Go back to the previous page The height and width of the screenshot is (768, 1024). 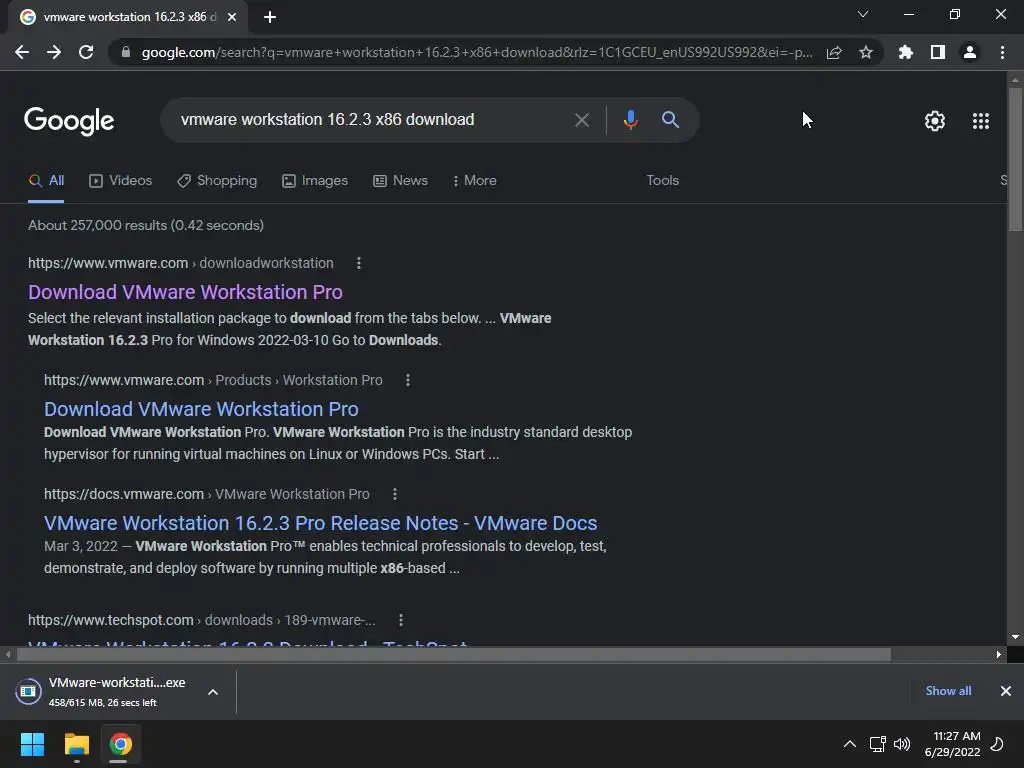pyautogui.click(x=22, y=52)
